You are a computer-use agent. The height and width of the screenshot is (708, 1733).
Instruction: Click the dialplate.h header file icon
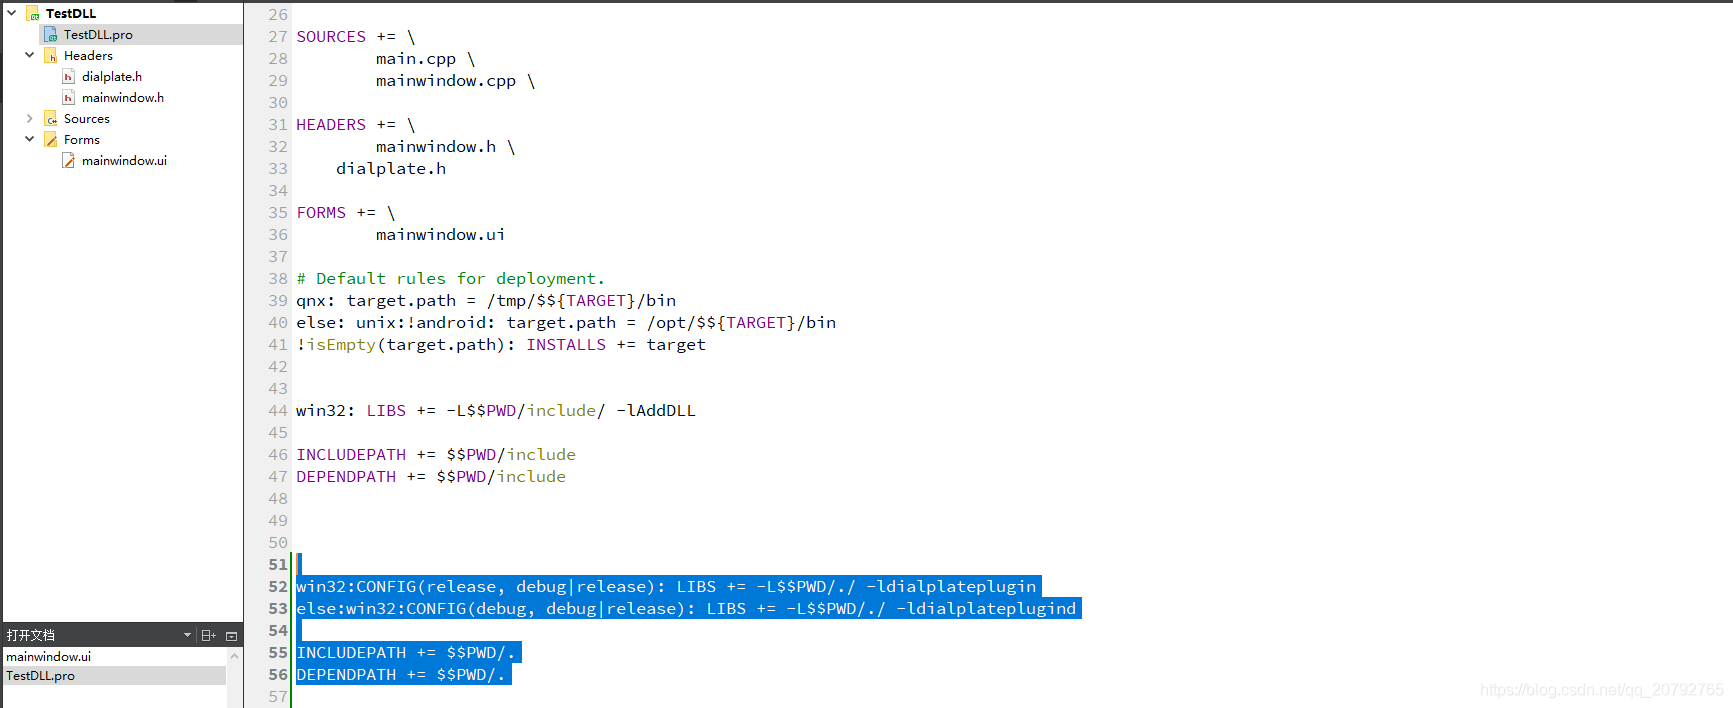coord(69,76)
